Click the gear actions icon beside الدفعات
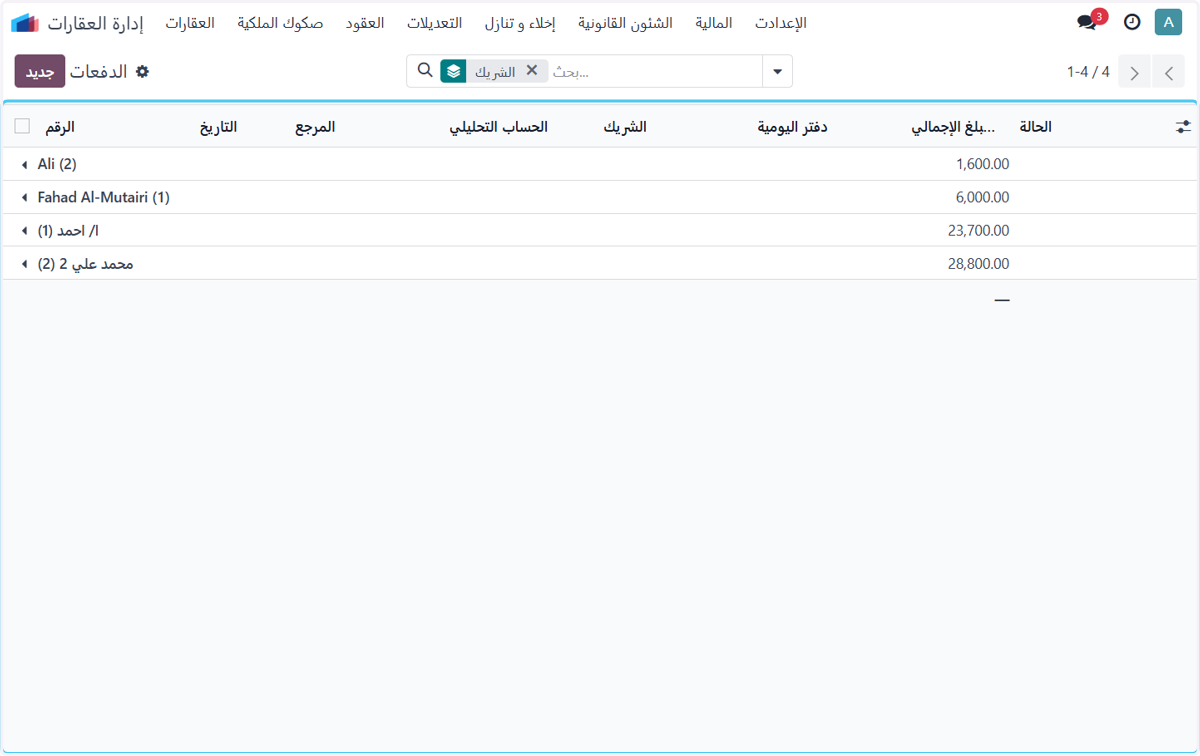This screenshot has height=756, width=1200. point(142,72)
